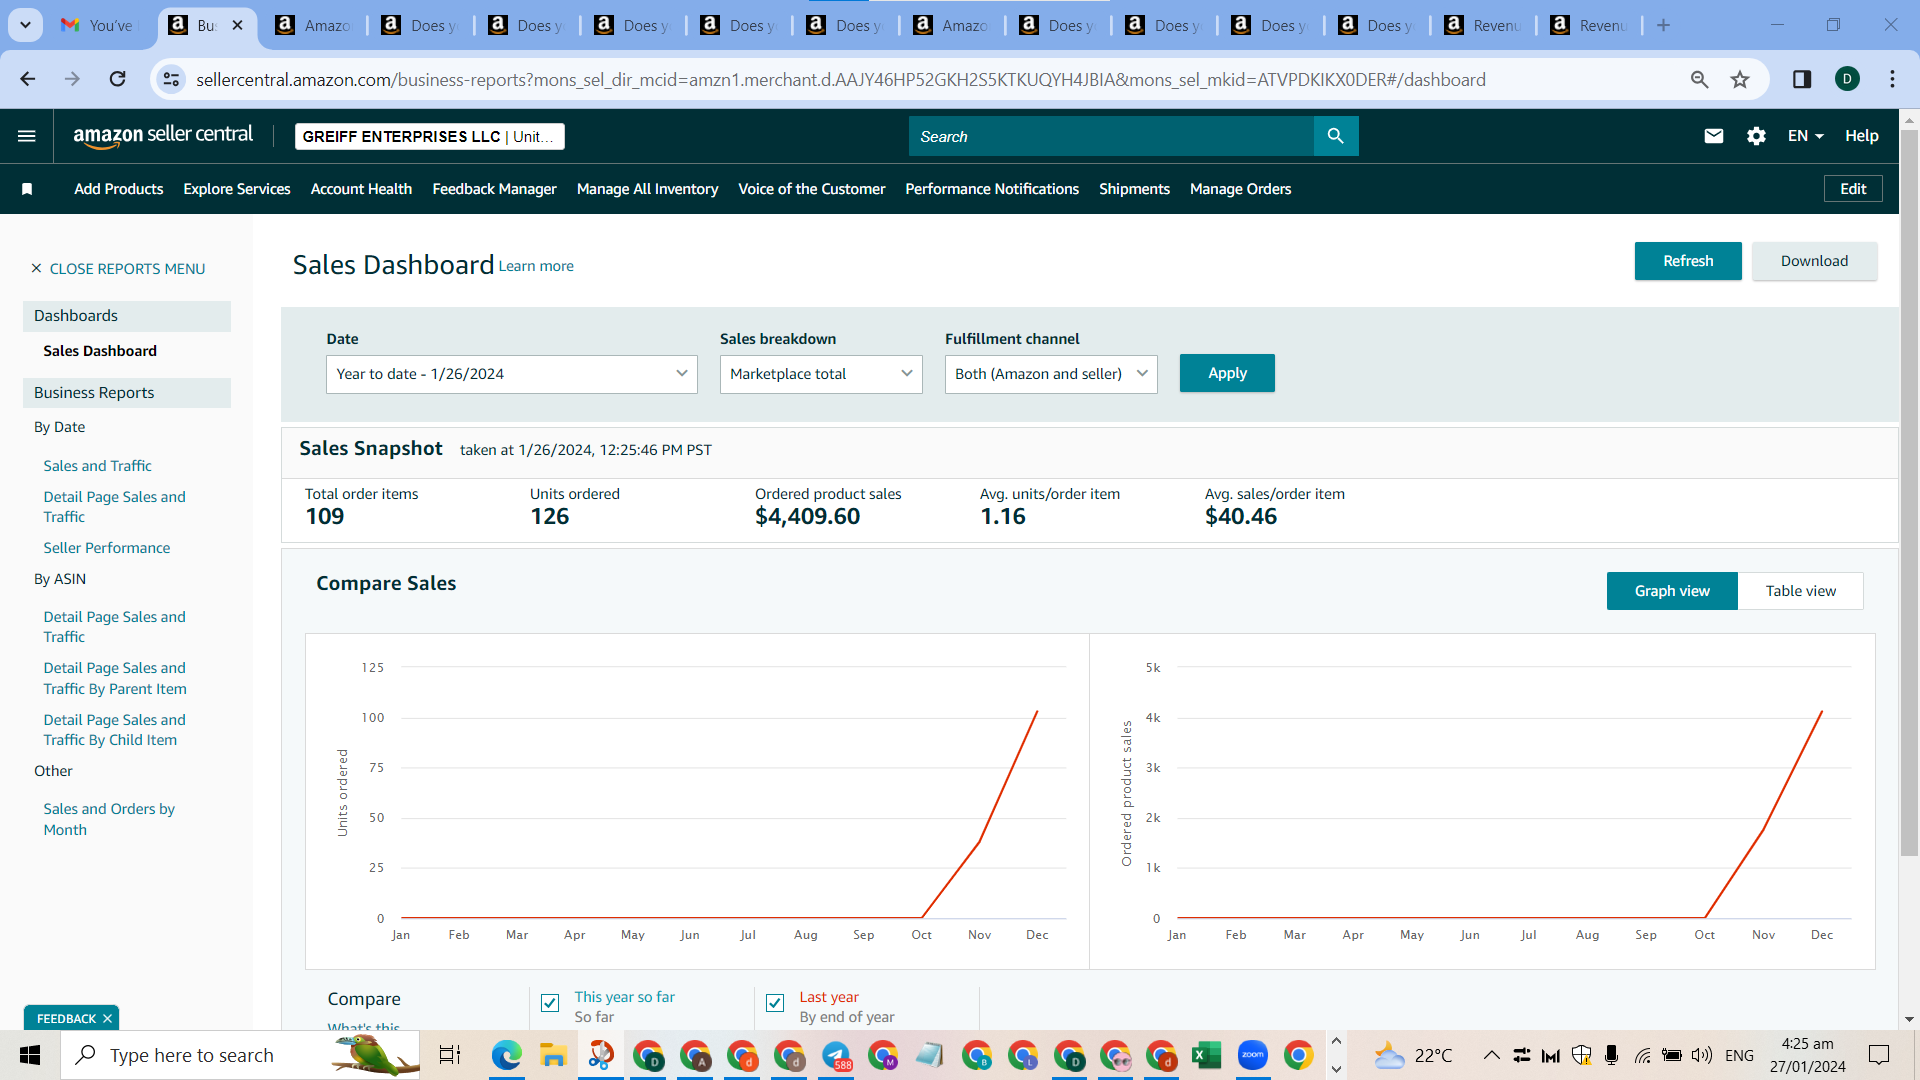This screenshot has height=1080, width=1920.
Task: Expand the Fulfillment channel dropdown
Action: 1051,374
